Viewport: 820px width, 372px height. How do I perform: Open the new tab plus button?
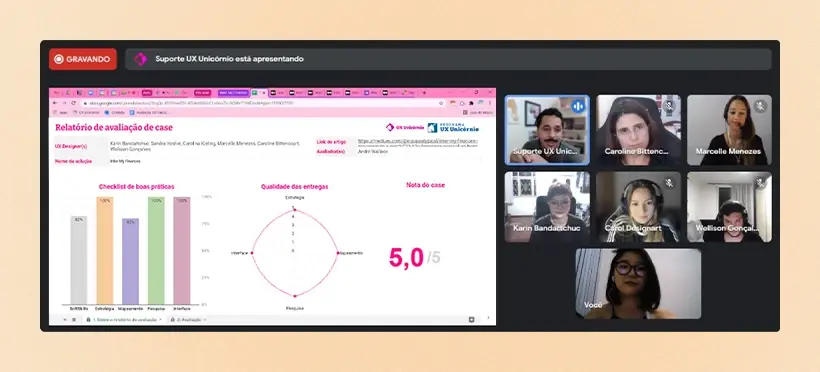point(424,93)
